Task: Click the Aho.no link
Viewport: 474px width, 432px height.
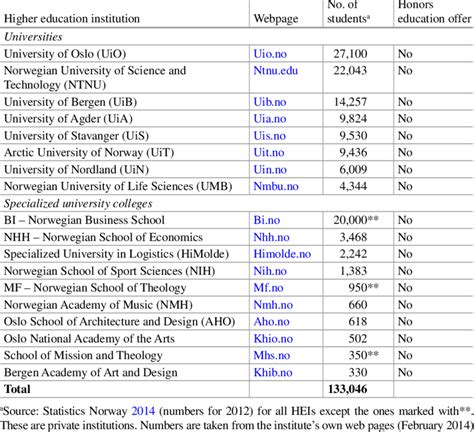Action: tap(272, 321)
